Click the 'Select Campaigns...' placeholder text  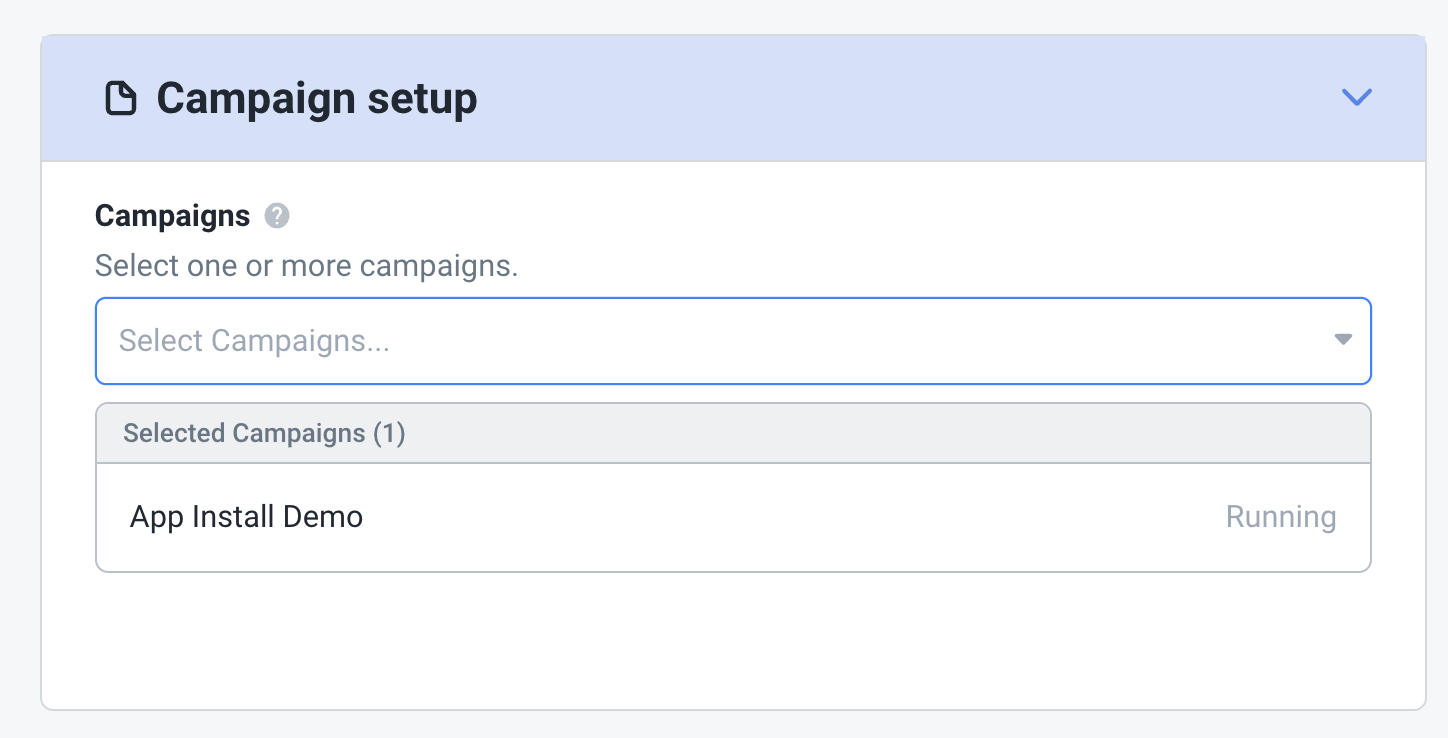[254, 341]
